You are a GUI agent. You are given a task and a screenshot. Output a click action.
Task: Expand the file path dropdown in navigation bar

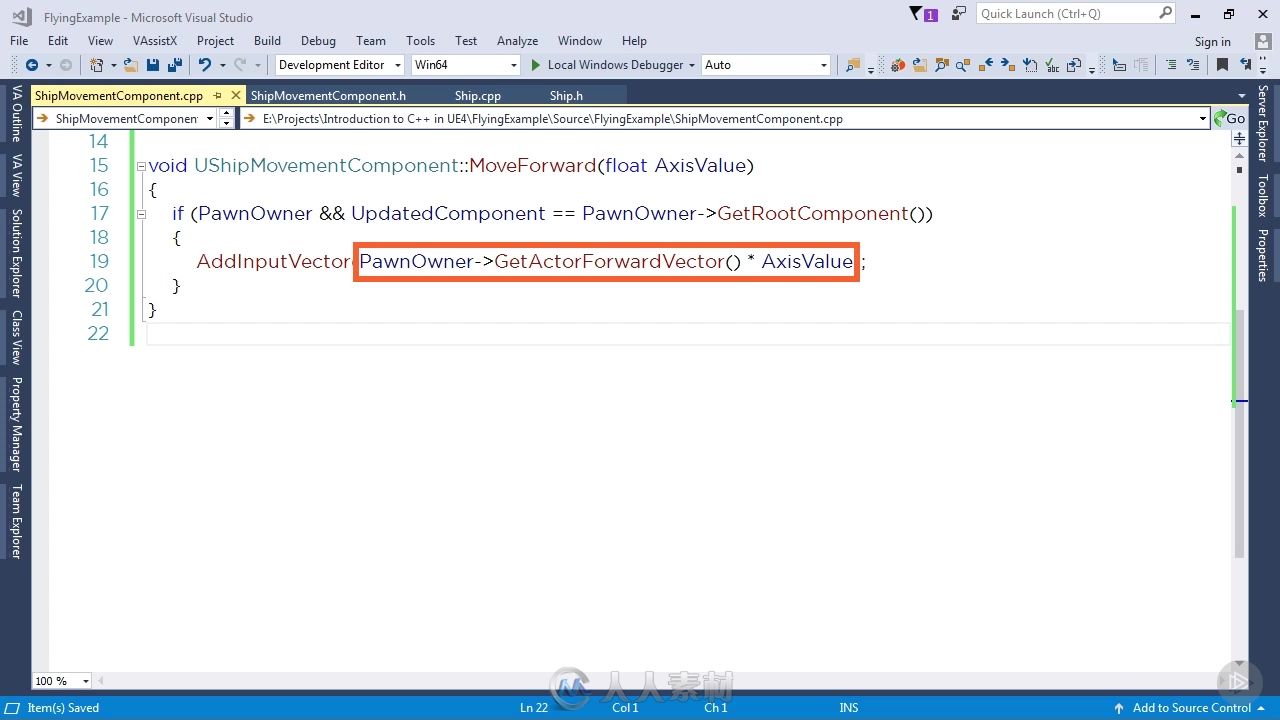pyautogui.click(x=1203, y=118)
